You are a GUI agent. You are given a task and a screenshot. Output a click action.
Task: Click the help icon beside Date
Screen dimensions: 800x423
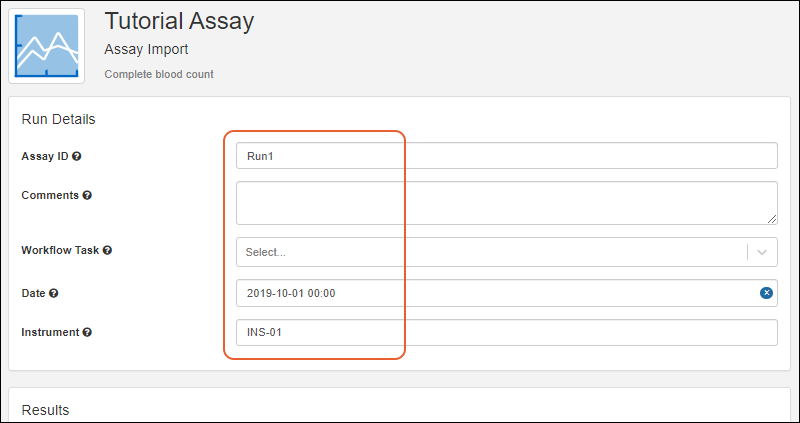pyautogui.click(x=54, y=293)
